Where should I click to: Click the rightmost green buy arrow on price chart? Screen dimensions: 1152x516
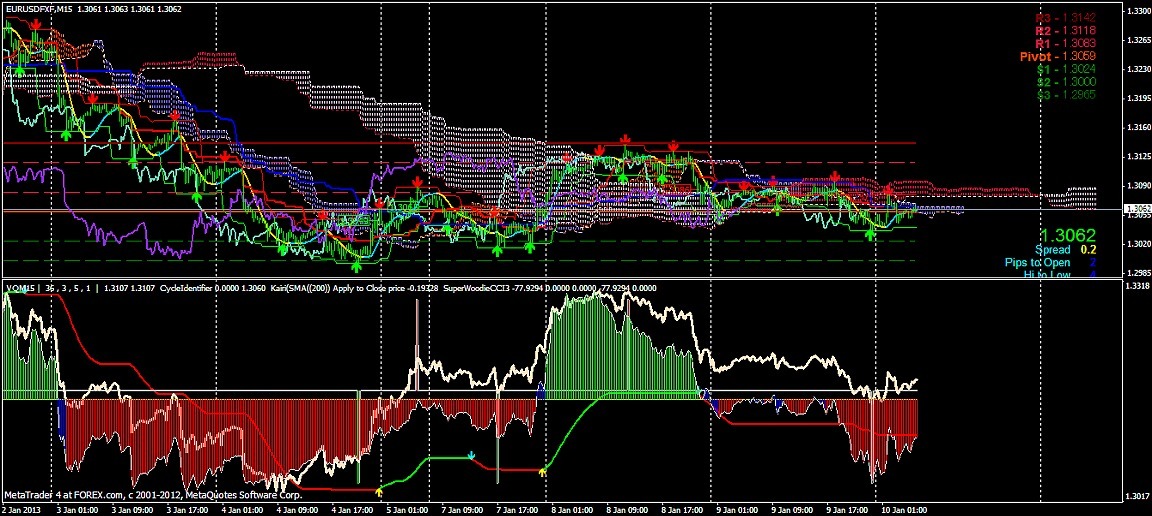coord(870,233)
